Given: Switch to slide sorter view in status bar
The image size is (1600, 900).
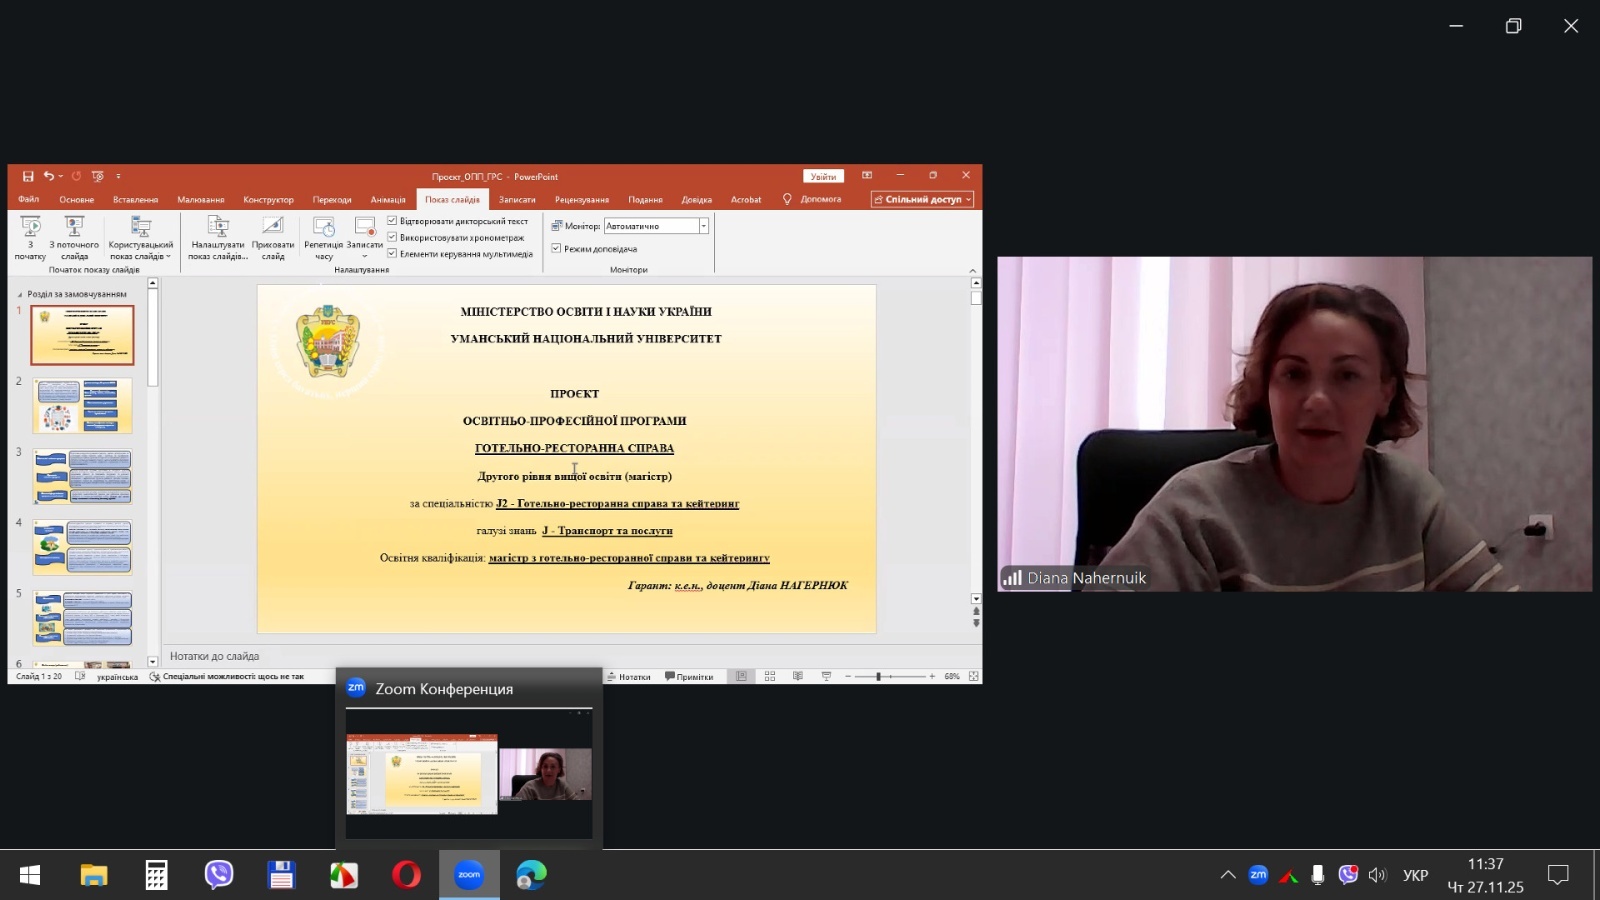Looking at the screenshot, I should pos(770,677).
